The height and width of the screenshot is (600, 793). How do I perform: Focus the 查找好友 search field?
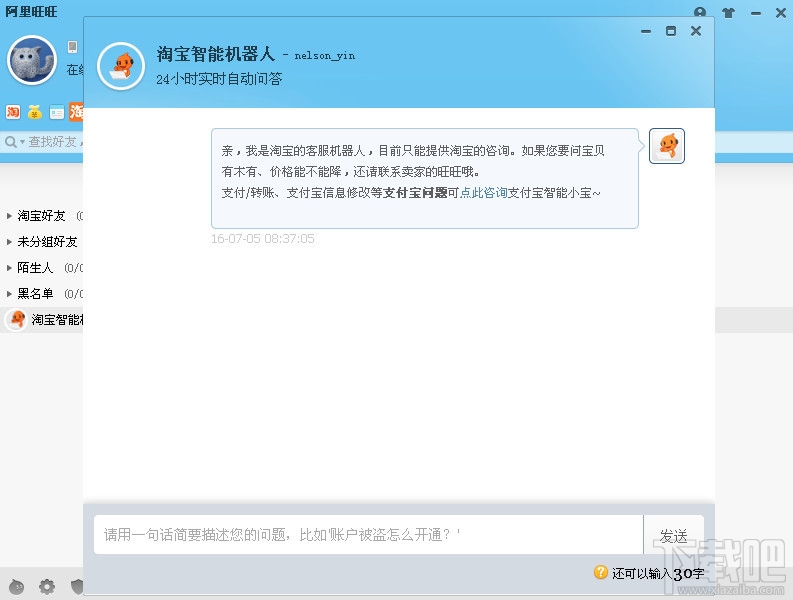55,142
